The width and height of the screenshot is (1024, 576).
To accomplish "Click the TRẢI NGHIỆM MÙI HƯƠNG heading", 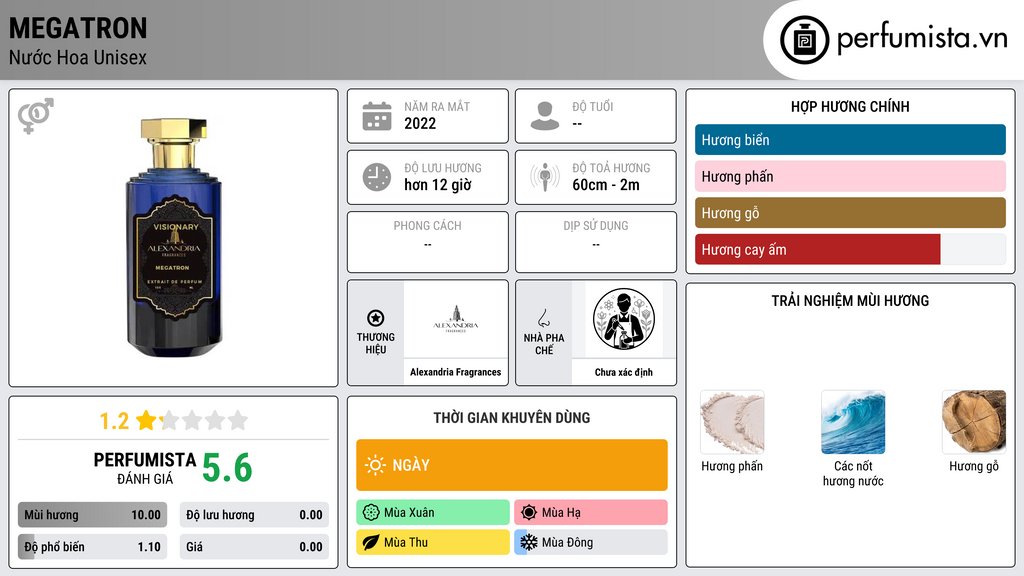I will point(850,300).
